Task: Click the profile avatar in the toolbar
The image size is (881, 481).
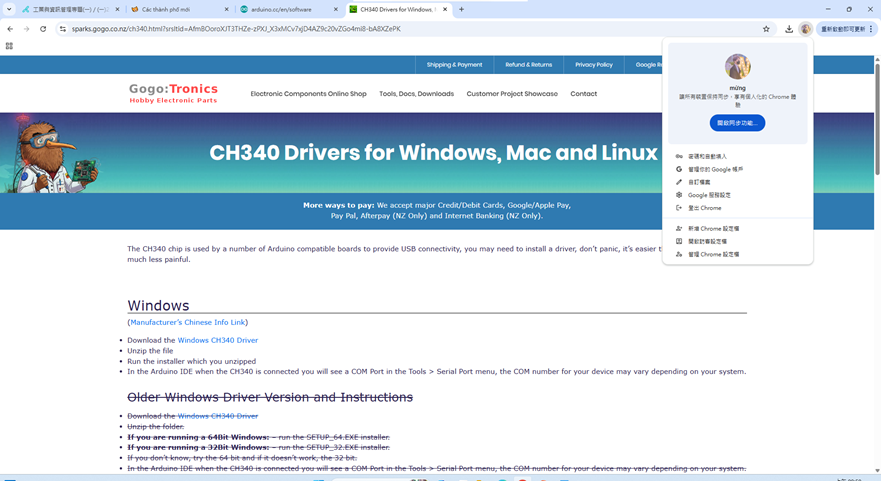Action: (x=805, y=29)
